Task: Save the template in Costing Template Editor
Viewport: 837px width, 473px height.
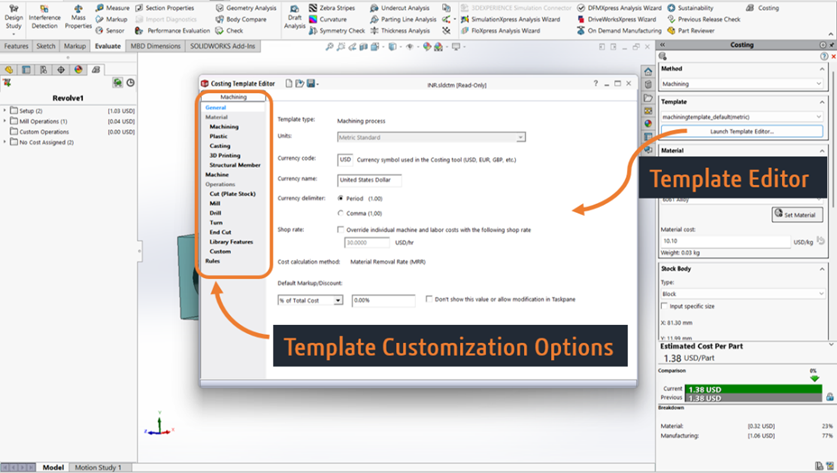Action: coord(312,84)
